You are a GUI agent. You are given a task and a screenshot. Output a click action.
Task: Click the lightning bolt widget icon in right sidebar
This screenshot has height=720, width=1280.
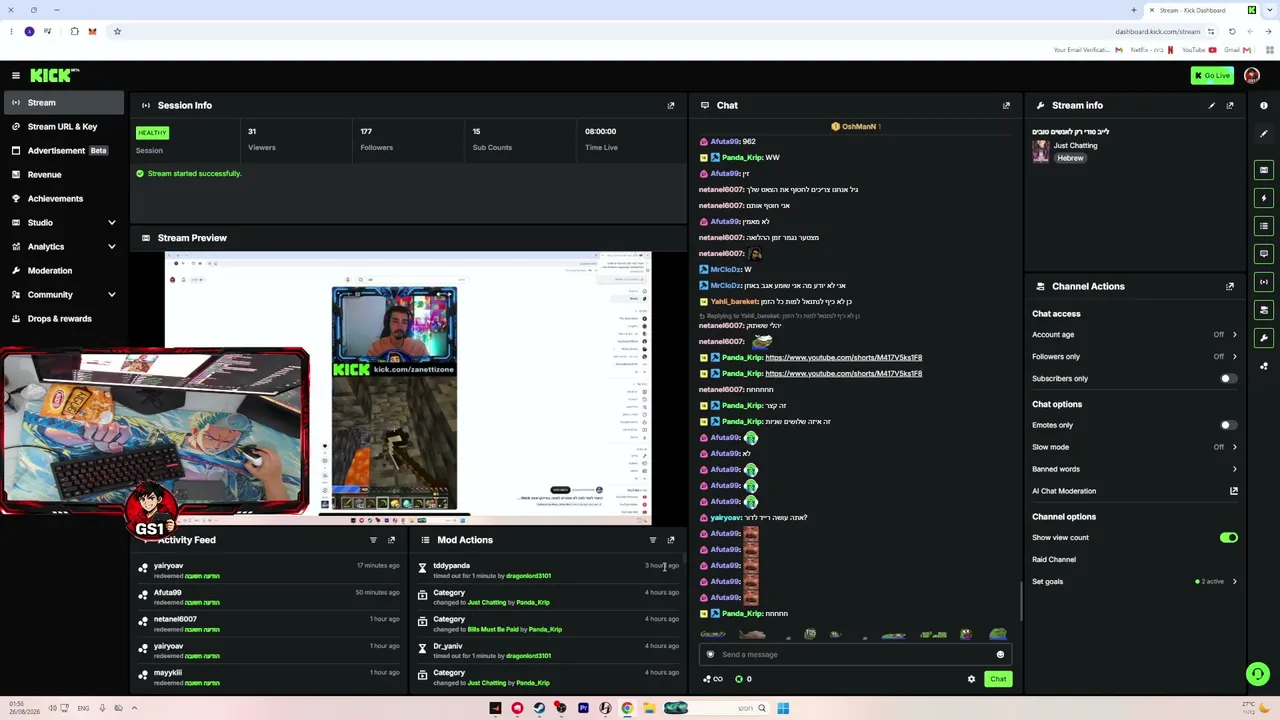click(1264, 198)
